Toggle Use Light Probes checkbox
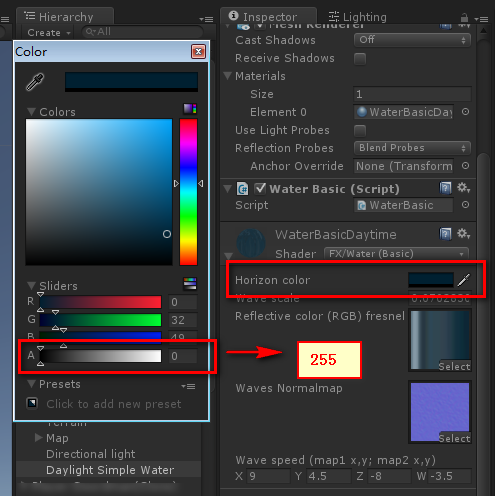 [360, 131]
